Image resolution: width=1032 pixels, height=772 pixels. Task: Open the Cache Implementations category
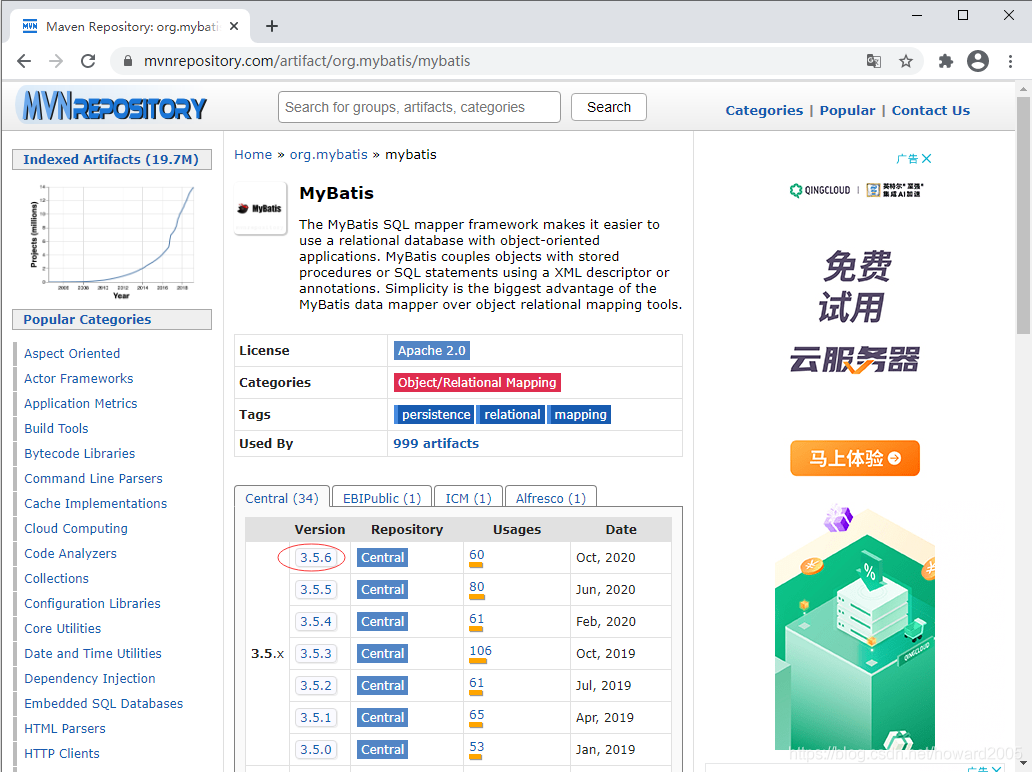tap(95, 503)
